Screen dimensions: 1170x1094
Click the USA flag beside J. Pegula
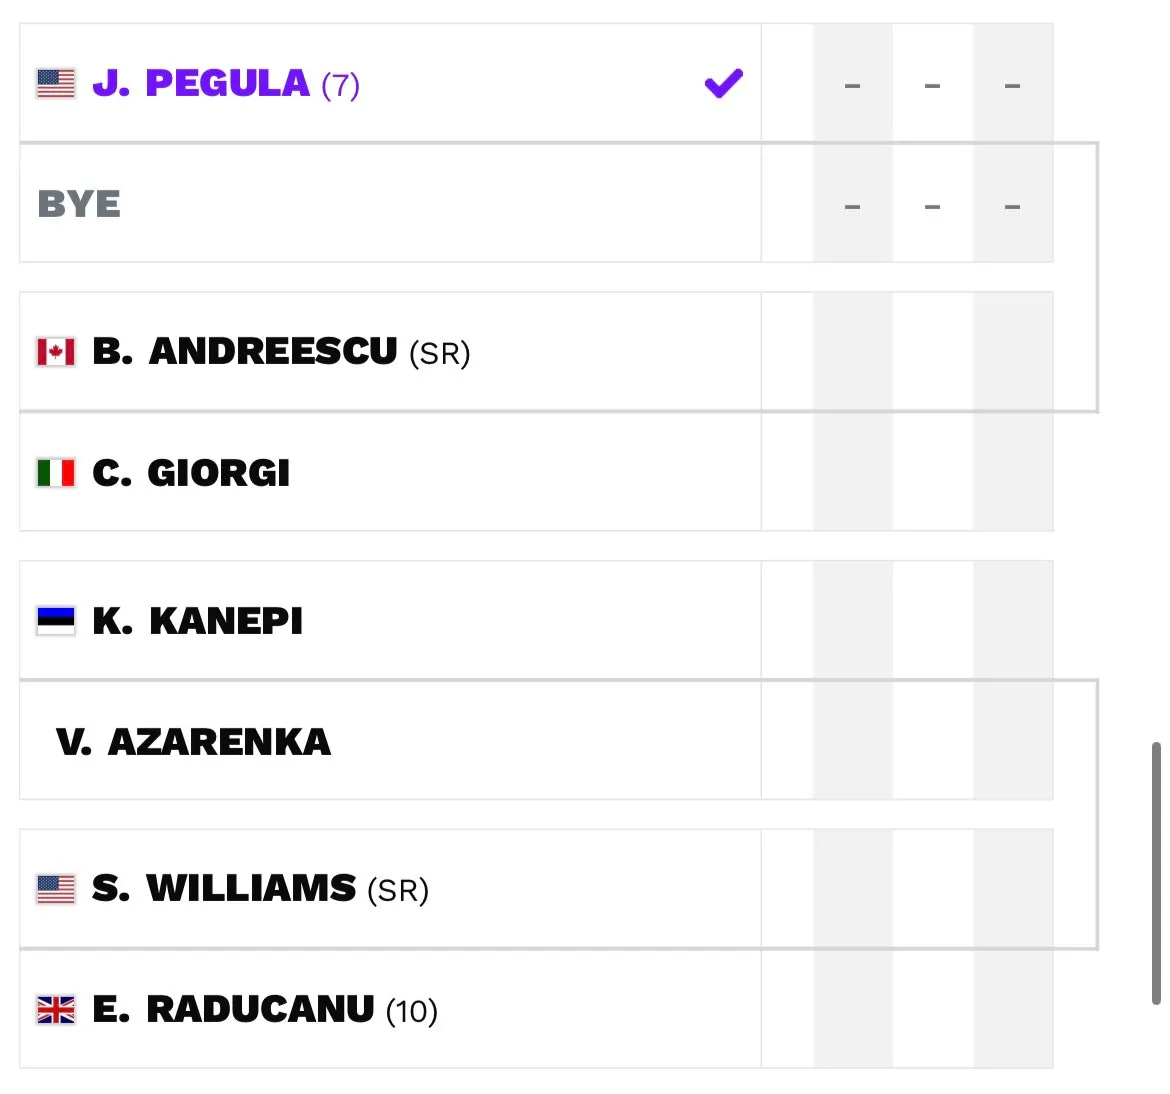pos(56,84)
